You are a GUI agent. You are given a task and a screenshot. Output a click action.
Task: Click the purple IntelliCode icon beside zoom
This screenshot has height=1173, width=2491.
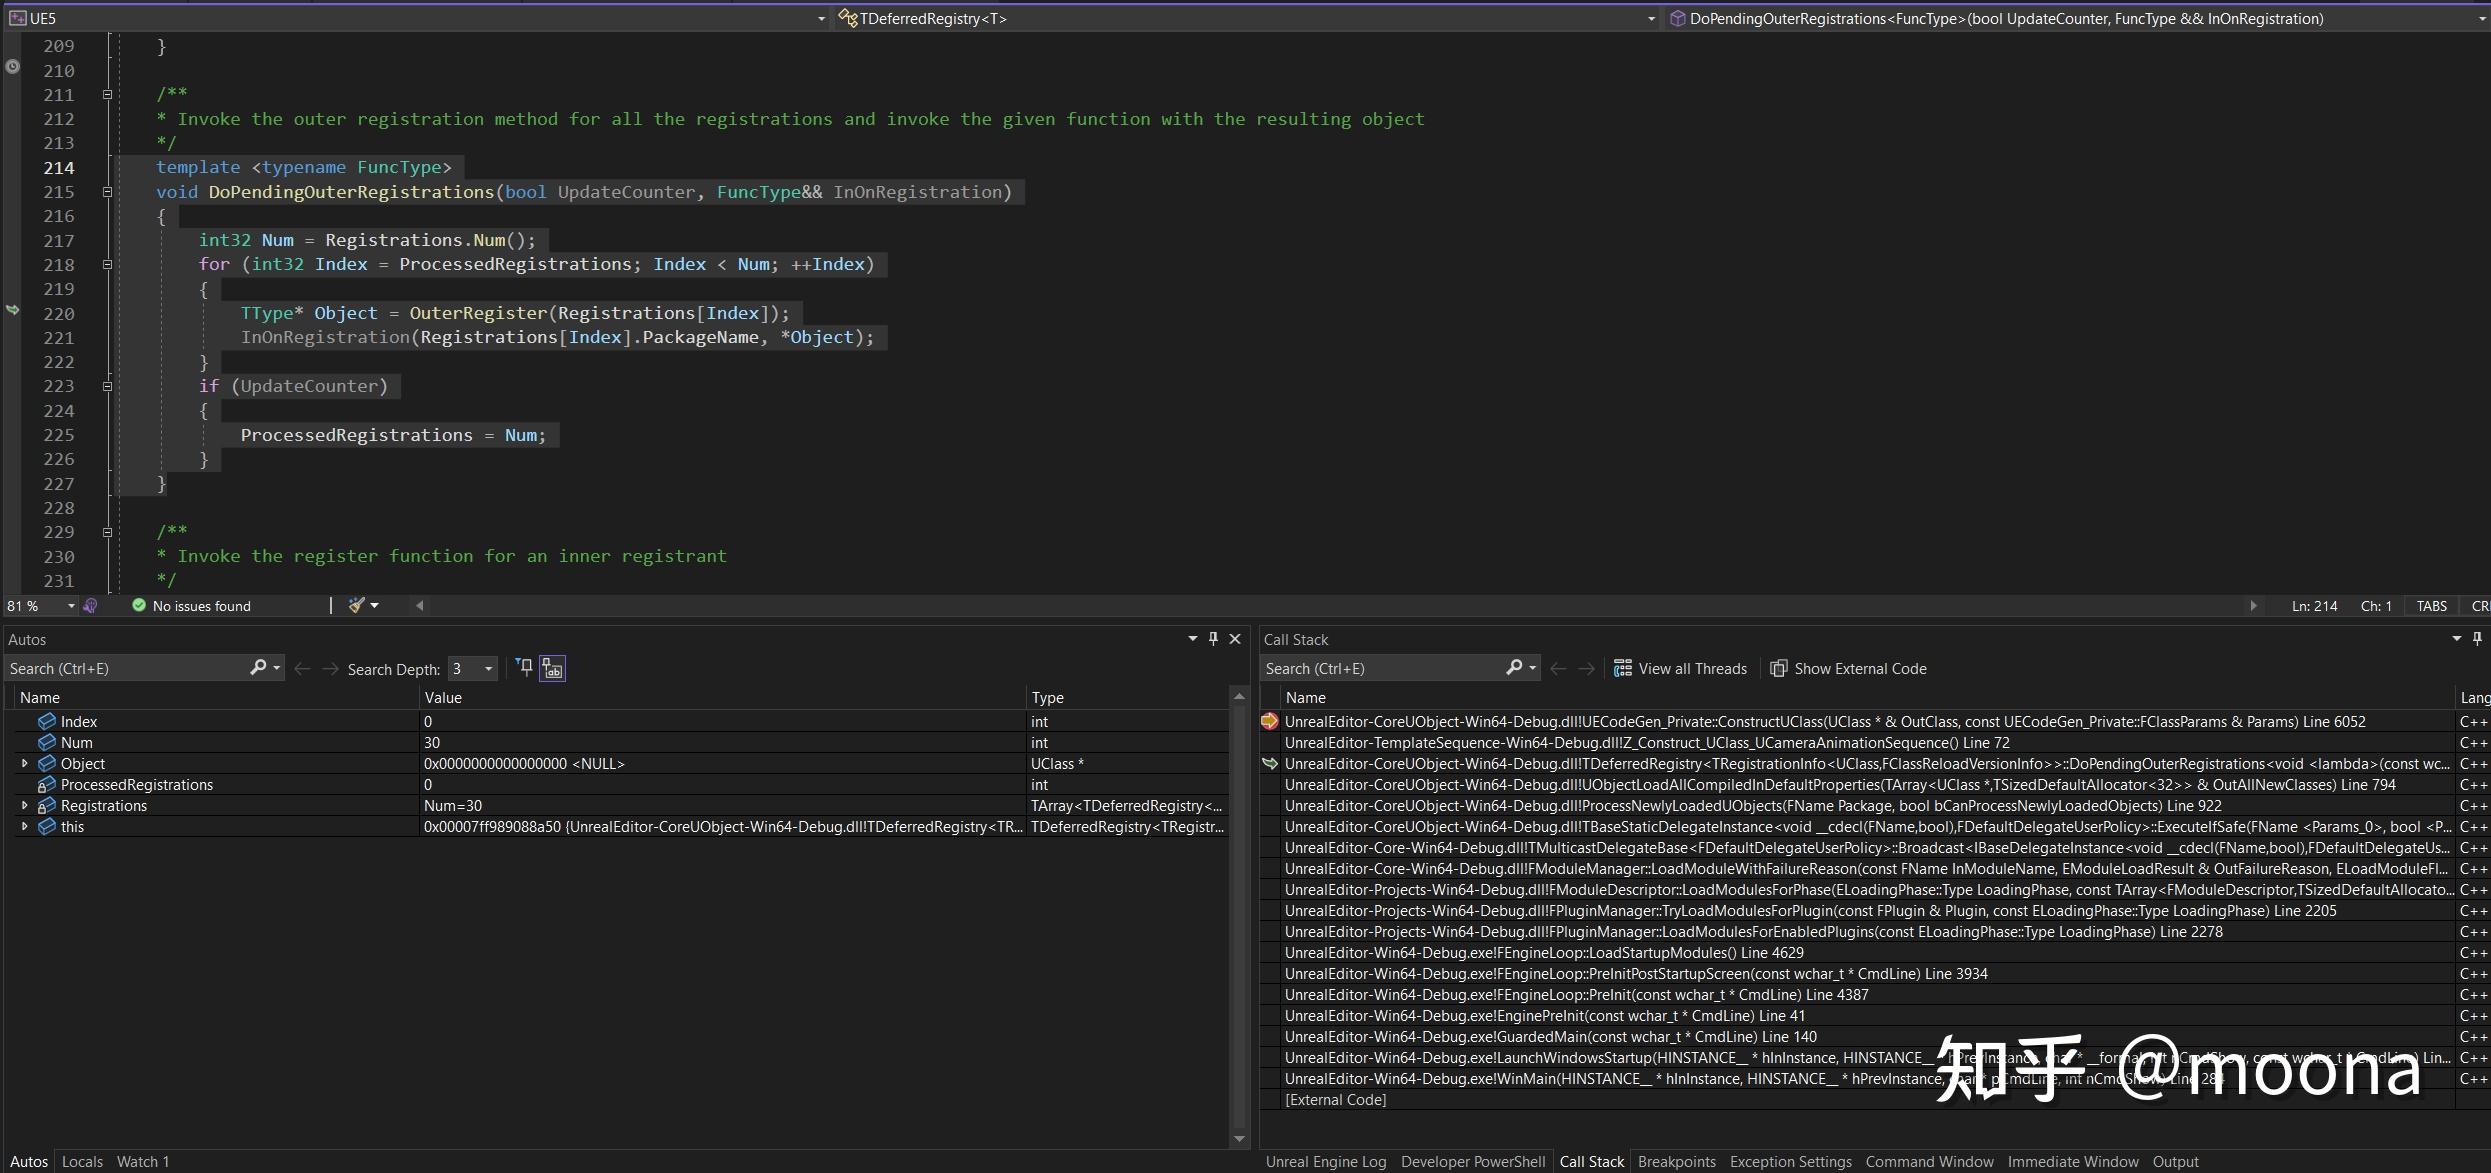tap(91, 606)
